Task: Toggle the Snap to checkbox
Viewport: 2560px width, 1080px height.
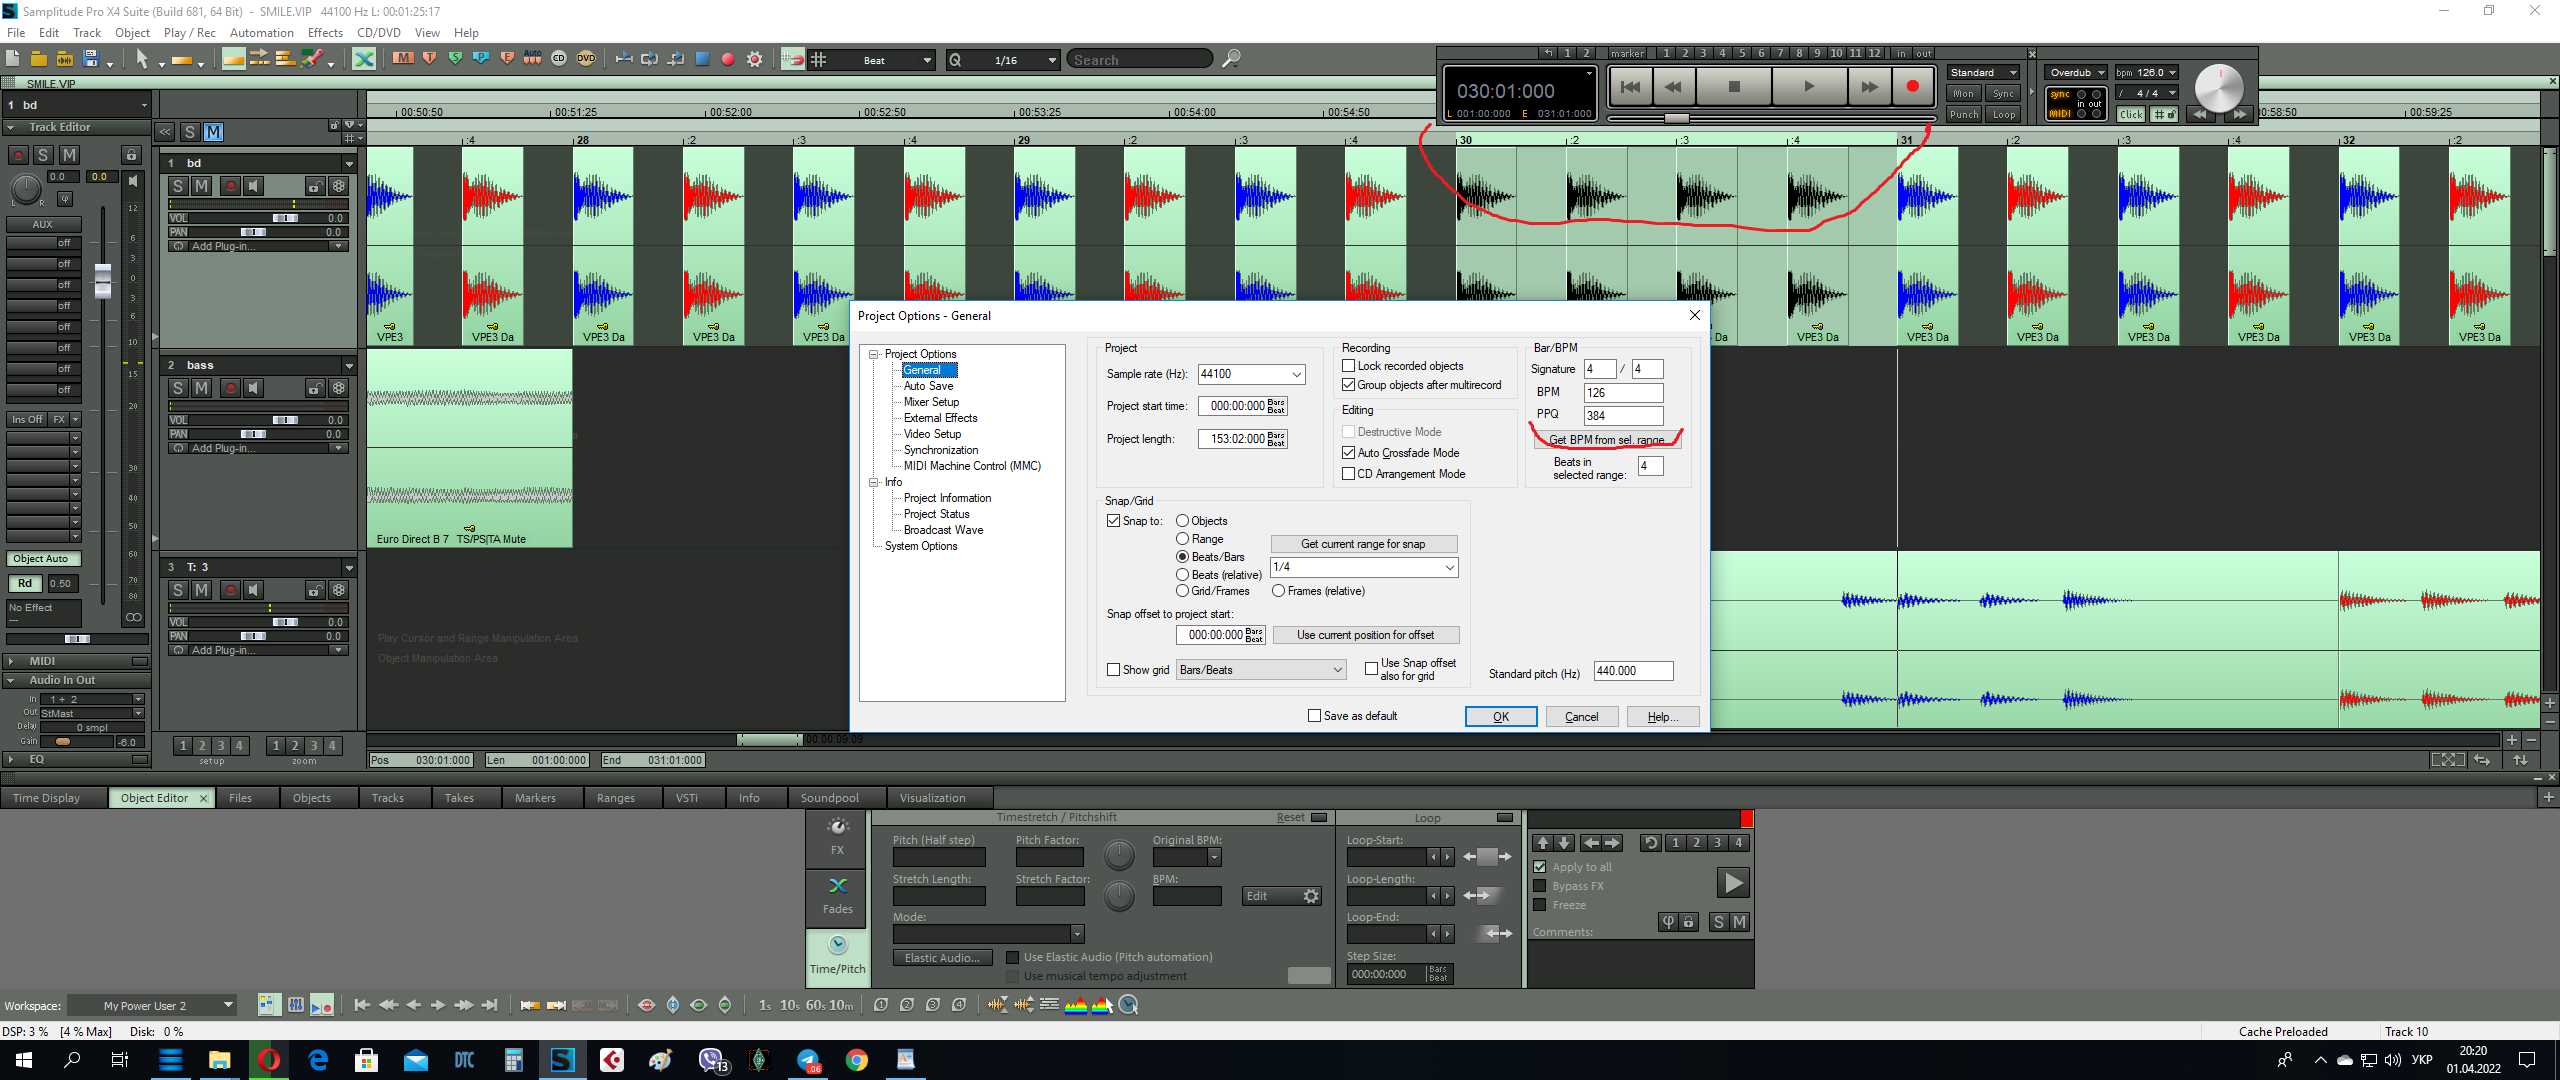Action: point(1113,521)
